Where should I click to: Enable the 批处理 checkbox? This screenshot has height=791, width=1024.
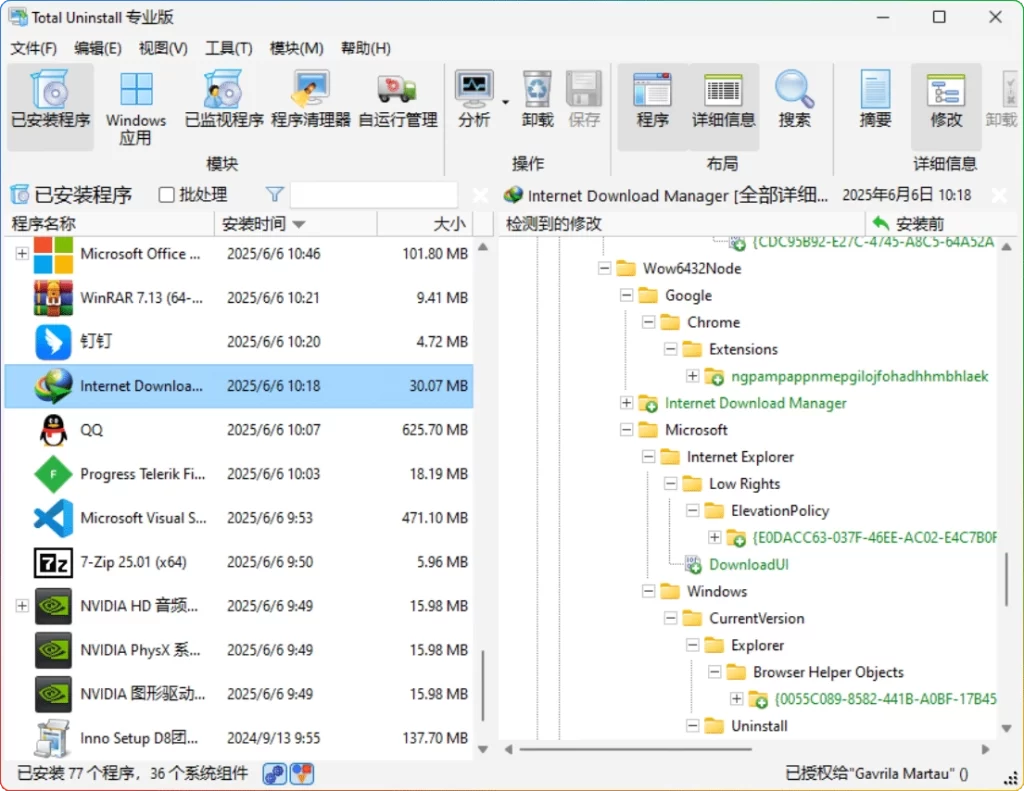(166, 195)
